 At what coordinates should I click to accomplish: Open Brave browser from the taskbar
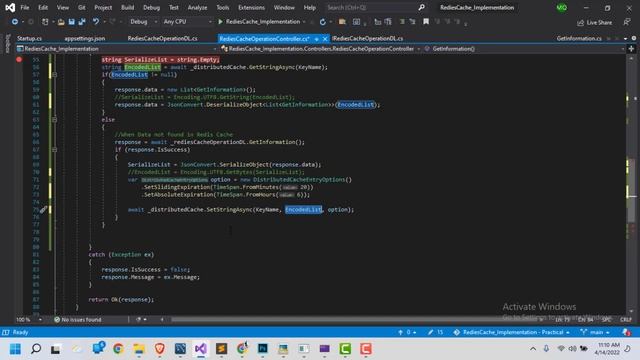tap(160, 349)
